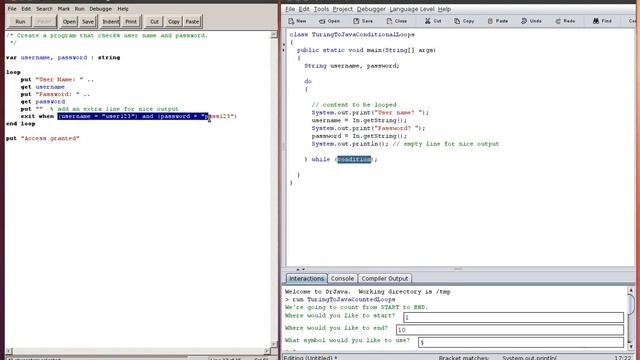This screenshot has width=640, height=360.
Task: Open the Help menu in DrJava
Action: coord(444,9)
